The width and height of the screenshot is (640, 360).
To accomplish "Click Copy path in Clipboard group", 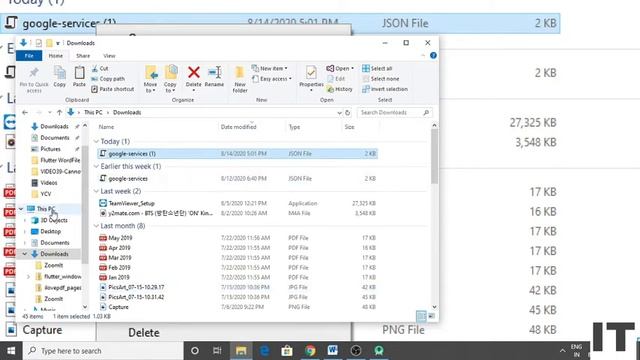I will click(x=108, y=79).
